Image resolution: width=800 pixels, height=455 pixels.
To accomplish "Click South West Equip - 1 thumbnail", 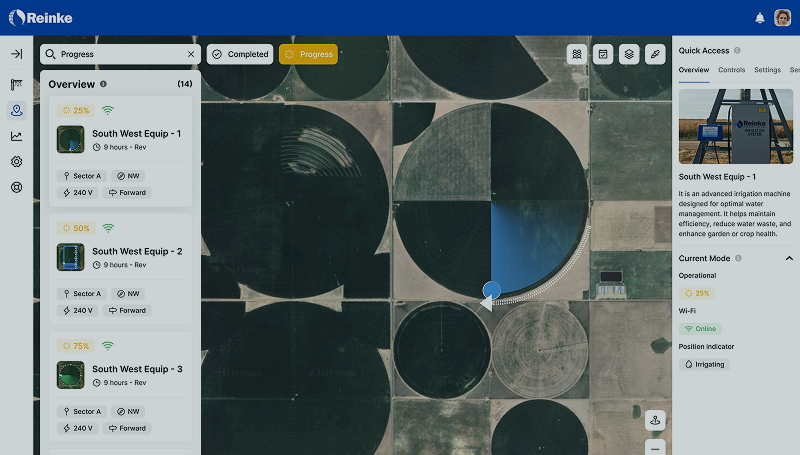I will tap(70, 139).
